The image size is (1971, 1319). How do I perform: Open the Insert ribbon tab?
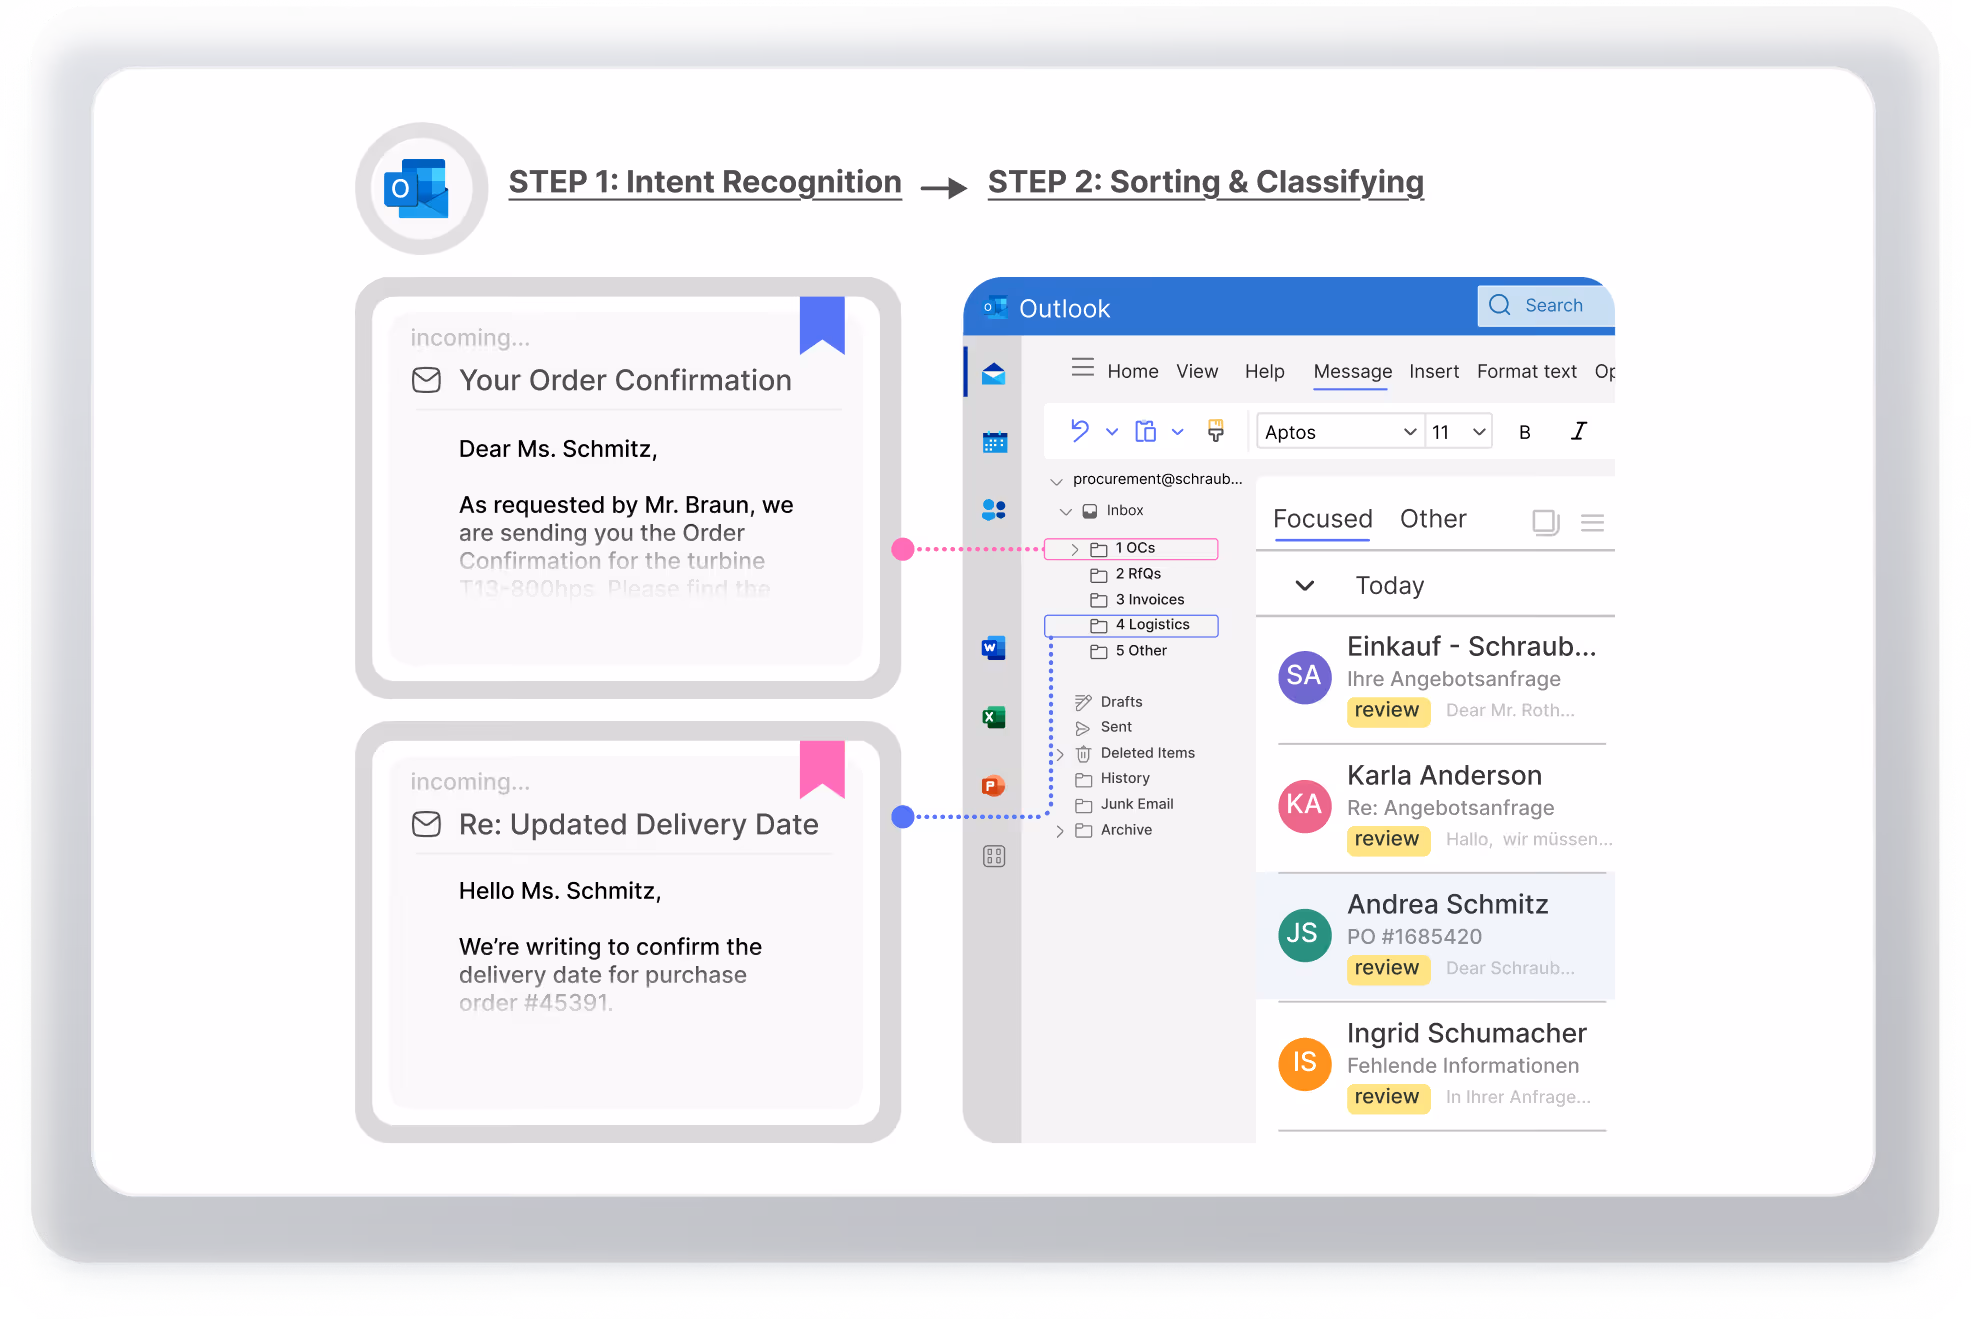pos(1434,371)
